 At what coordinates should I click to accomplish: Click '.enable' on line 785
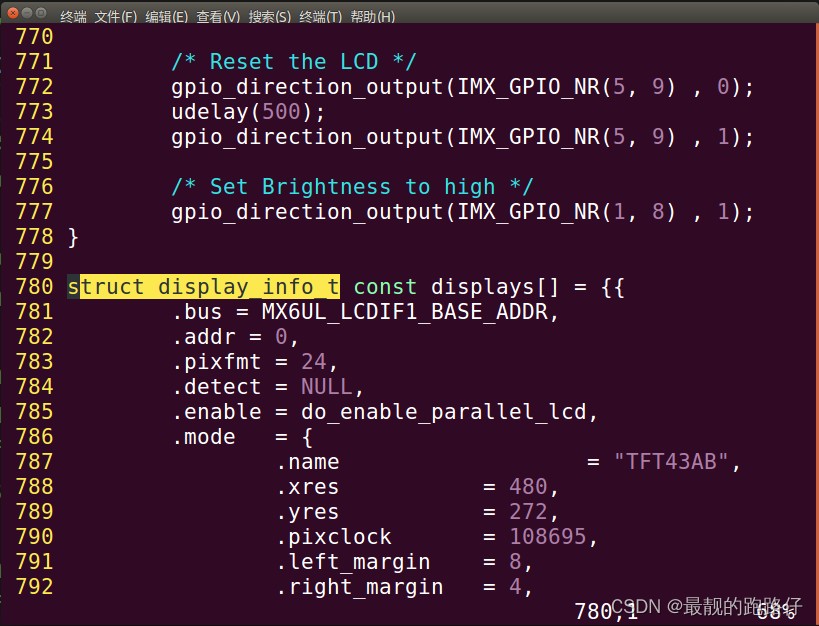[x=217, y=412]
